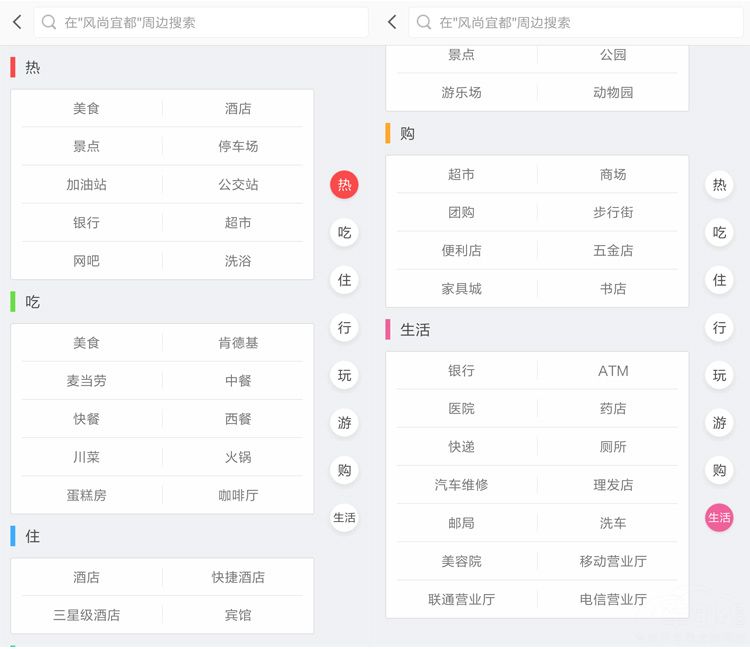Tap the 住 index circle in the left panel
Image resolution: width=750 pixels, height=649 pixels.
coord(344,280)
